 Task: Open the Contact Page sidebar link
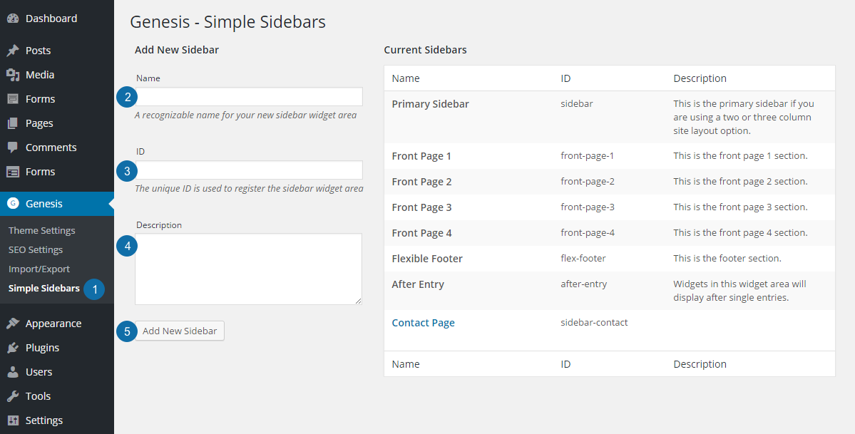coord(423,323)
